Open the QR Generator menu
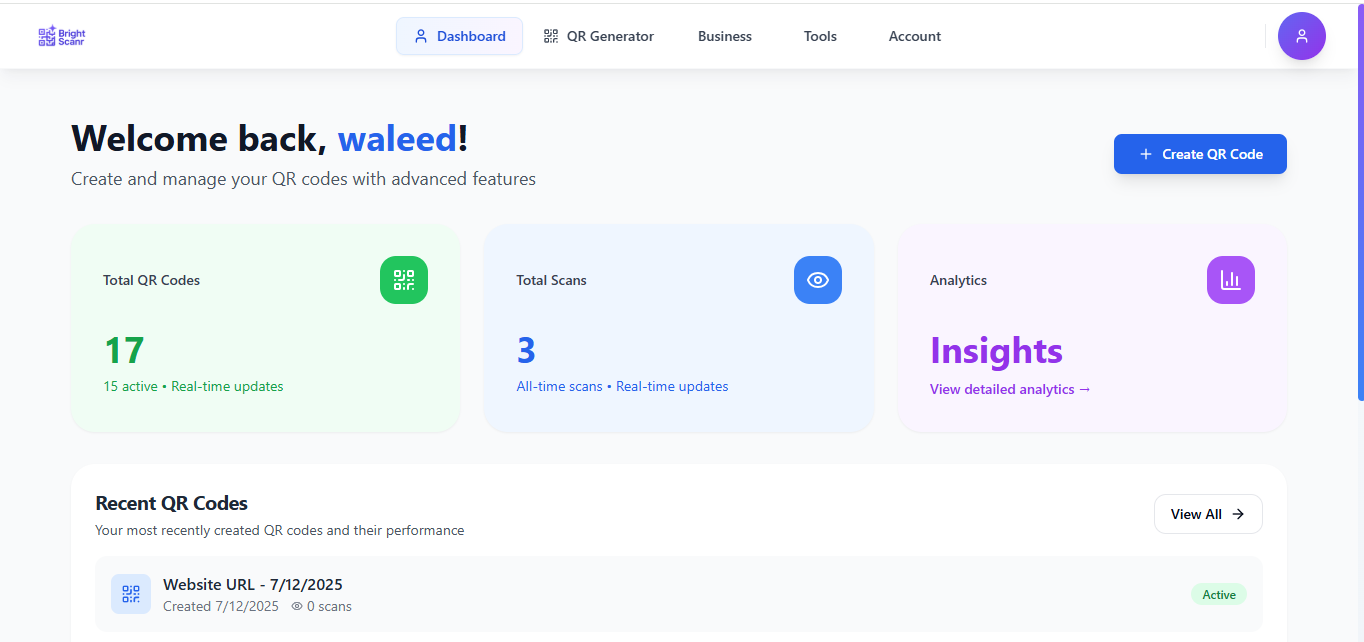Screen dimensions: 1364x642 pos(599,36)
